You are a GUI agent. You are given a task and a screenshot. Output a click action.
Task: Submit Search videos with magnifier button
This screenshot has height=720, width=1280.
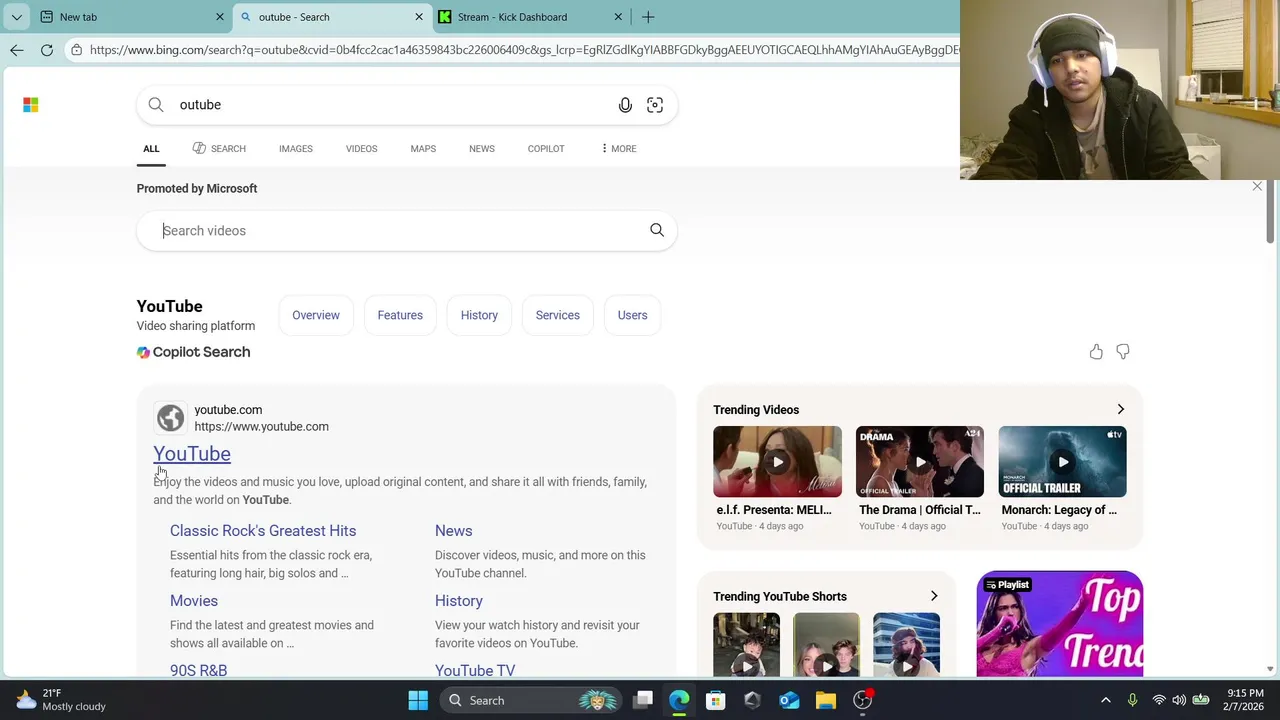pos(657,231)
